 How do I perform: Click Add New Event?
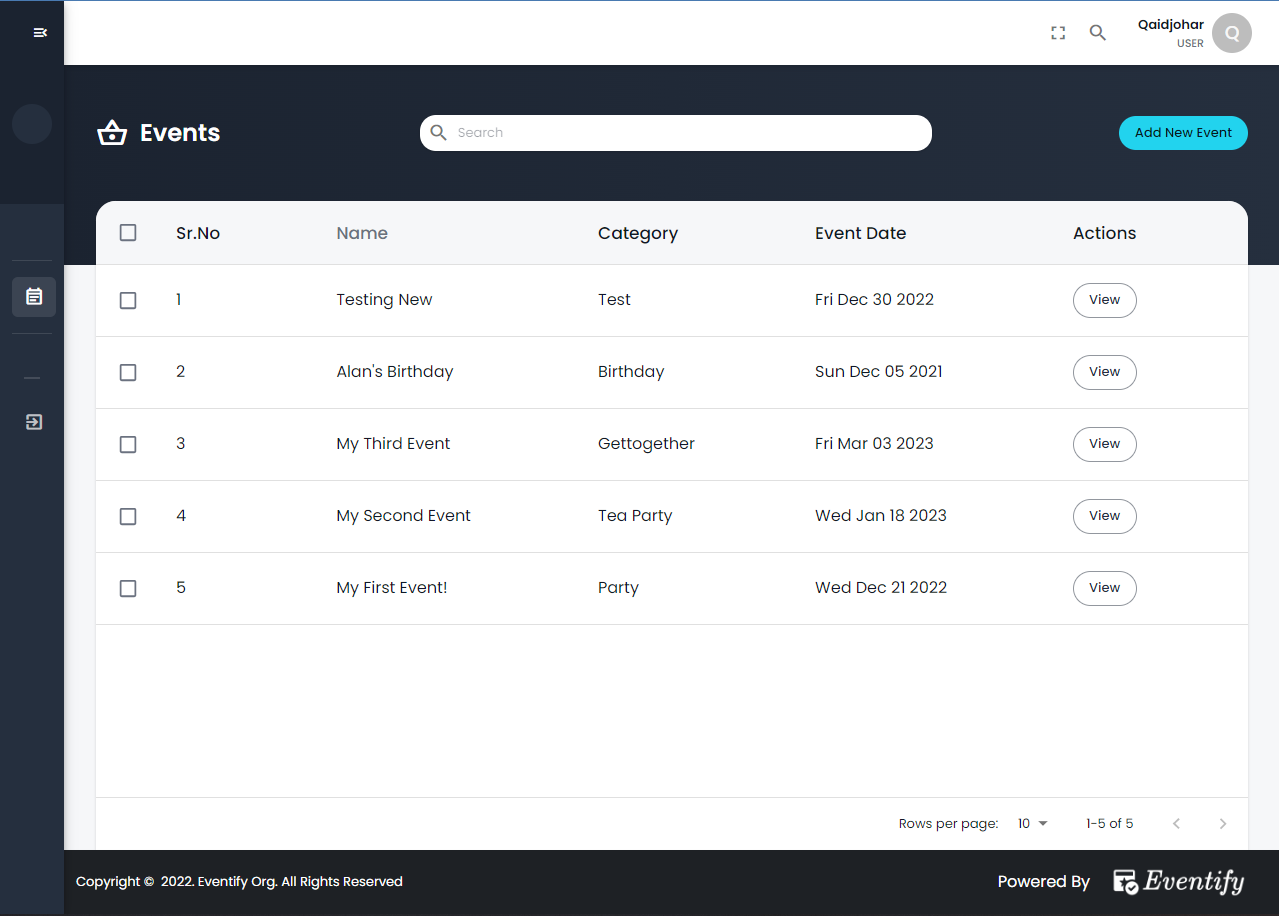1183,132
